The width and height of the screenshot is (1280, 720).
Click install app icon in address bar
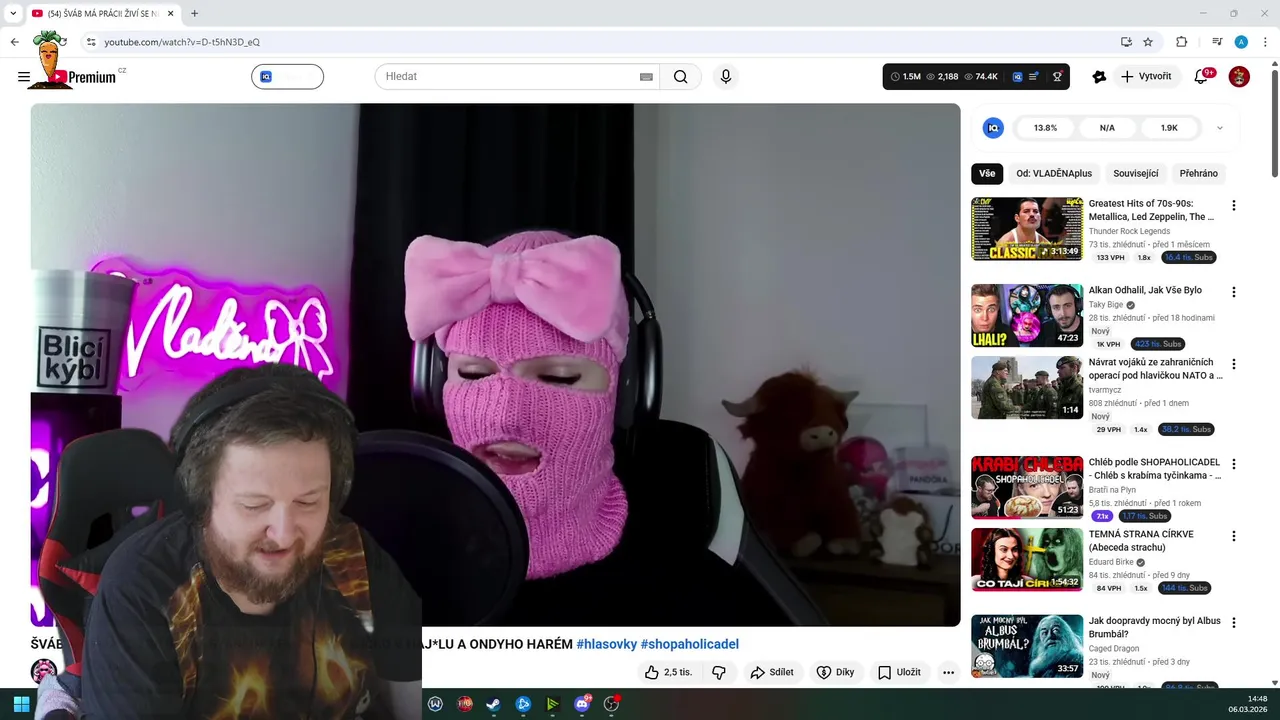[1126, 42]
